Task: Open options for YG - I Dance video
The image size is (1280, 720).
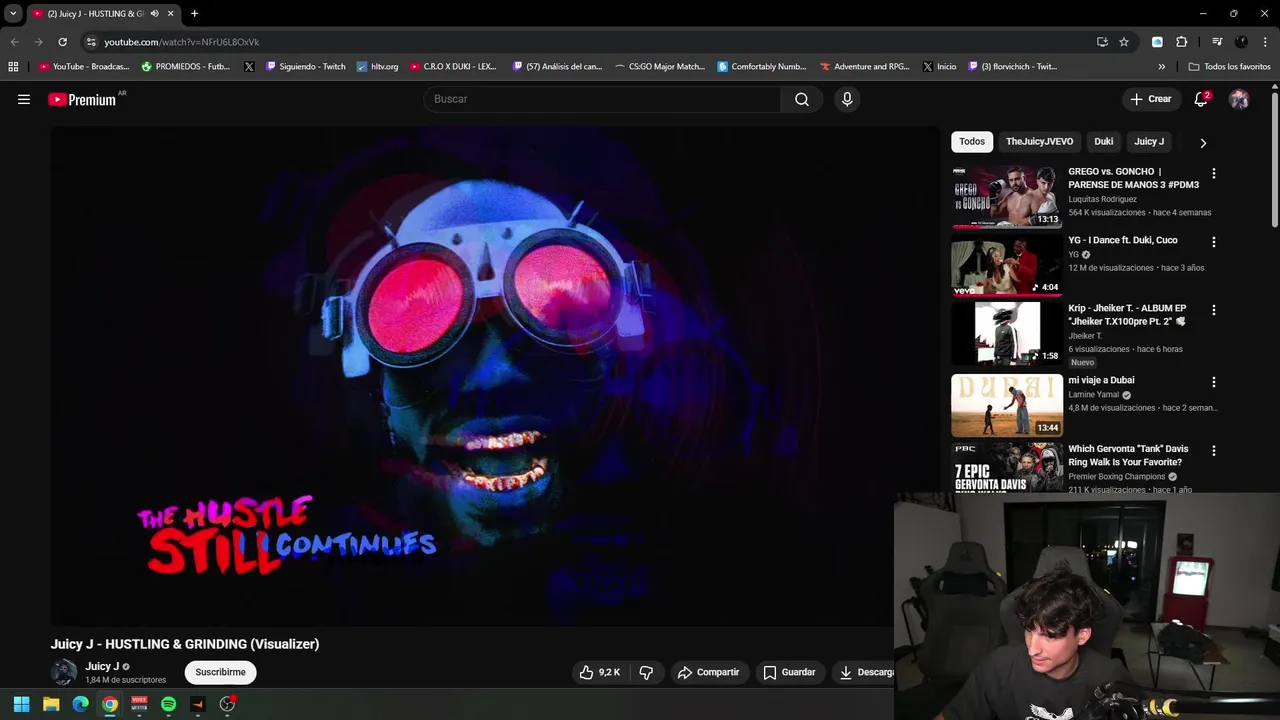Action: 1214,242
